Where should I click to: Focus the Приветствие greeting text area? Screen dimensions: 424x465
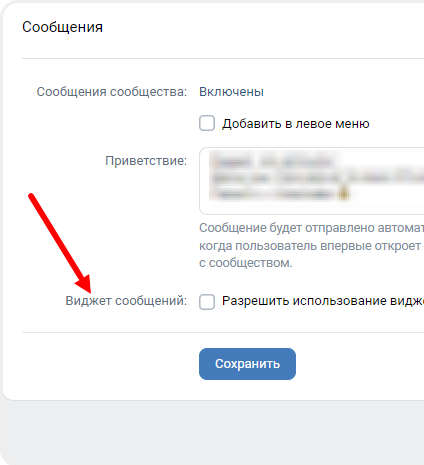[x=312, y=181]
